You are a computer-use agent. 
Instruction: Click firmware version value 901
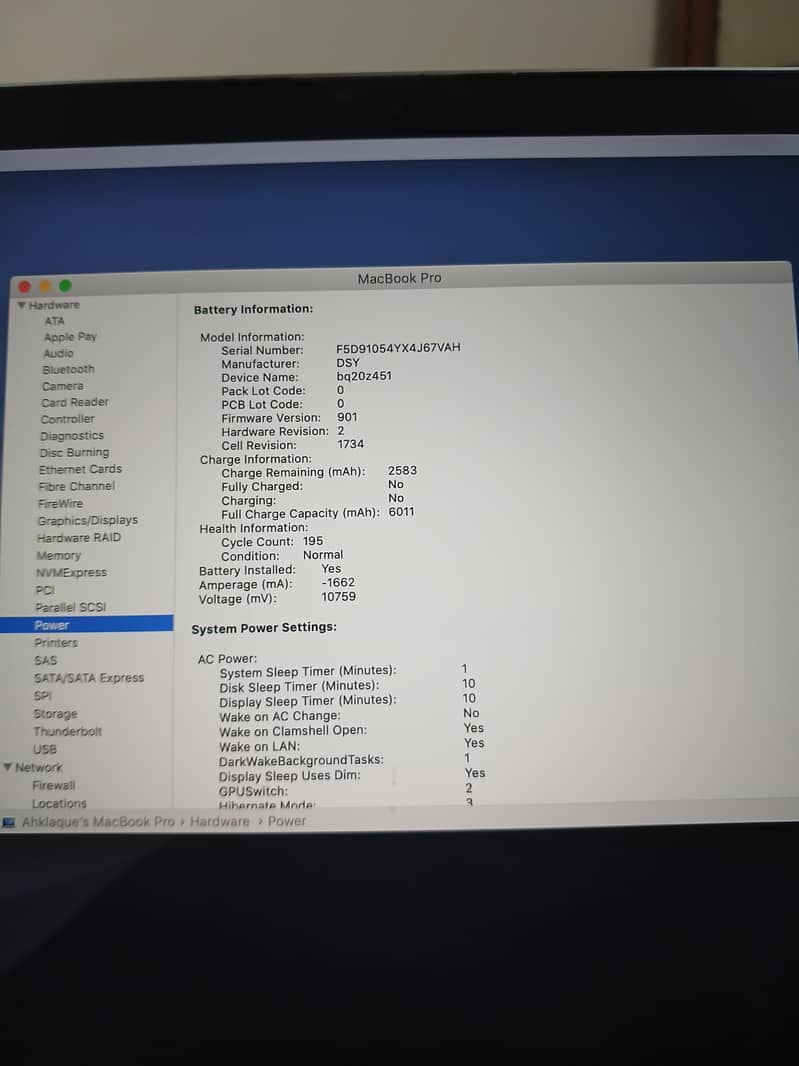point(347,417)
